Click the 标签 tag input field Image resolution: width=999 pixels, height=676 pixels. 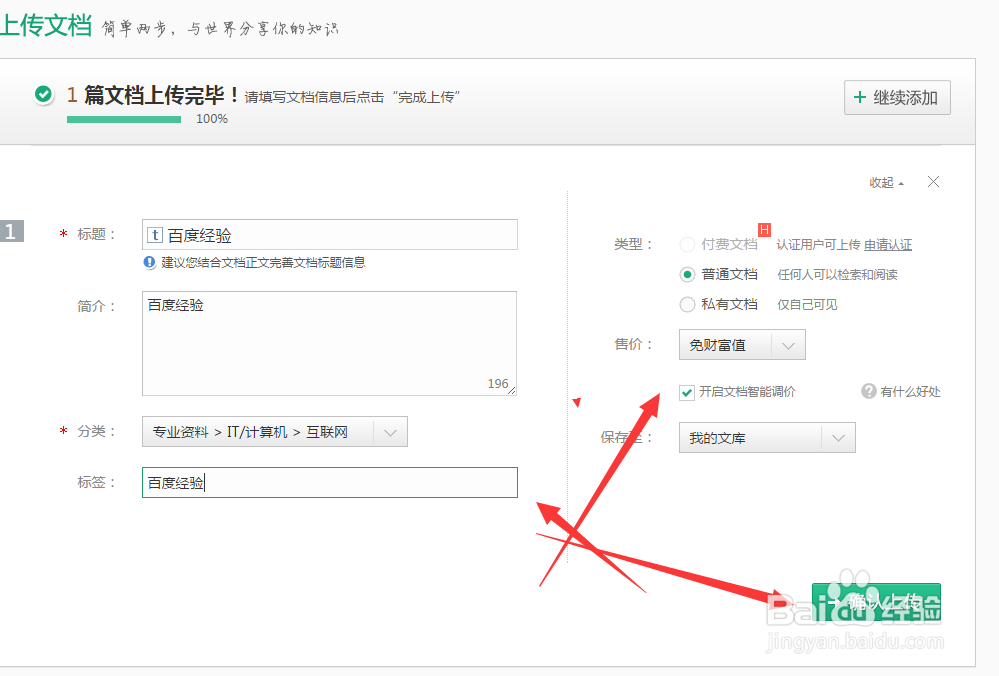click(329, 482)
